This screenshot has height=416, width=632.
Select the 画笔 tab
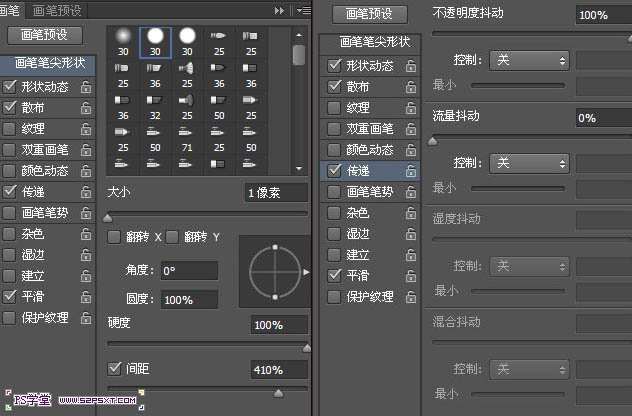click(8, 10)
